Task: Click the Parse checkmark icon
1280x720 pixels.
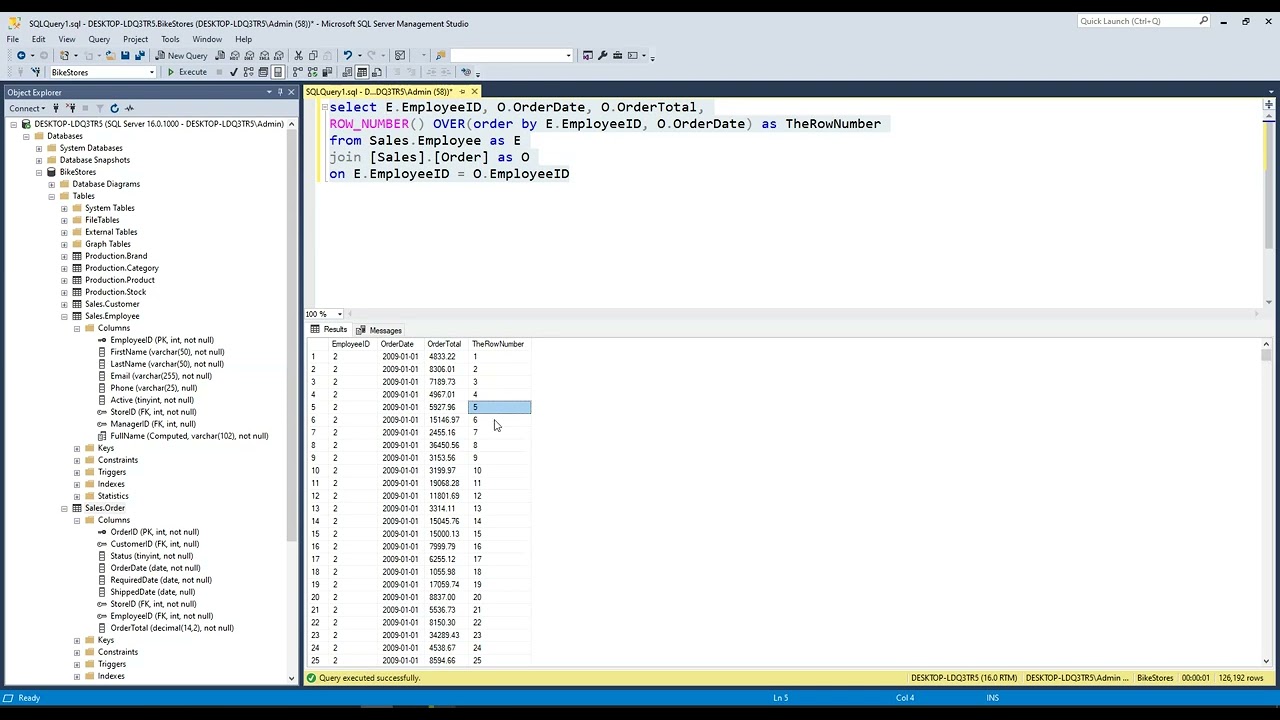Action: click(x=234, y=72)
